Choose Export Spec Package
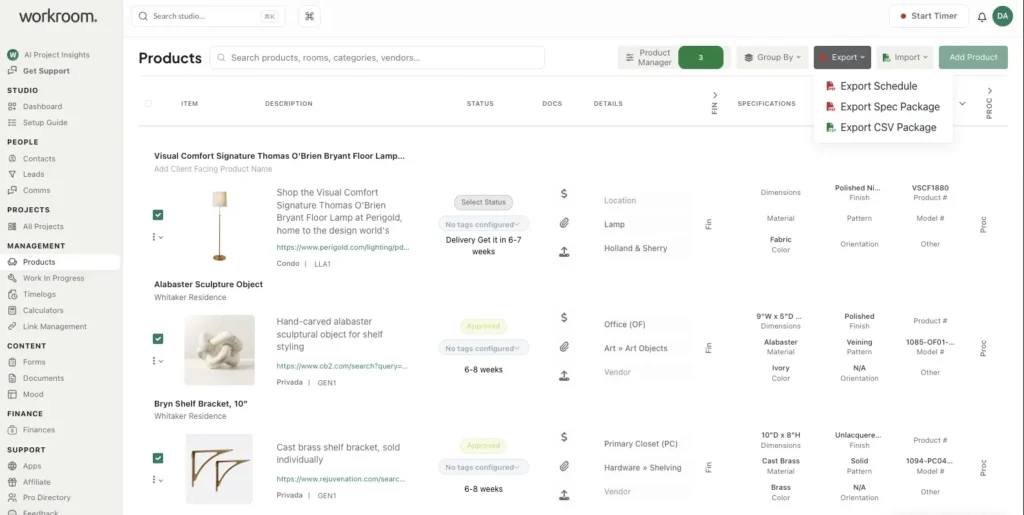Viewport: 1024px width, 515px height. pyautogui.click(x=883, y=106)
